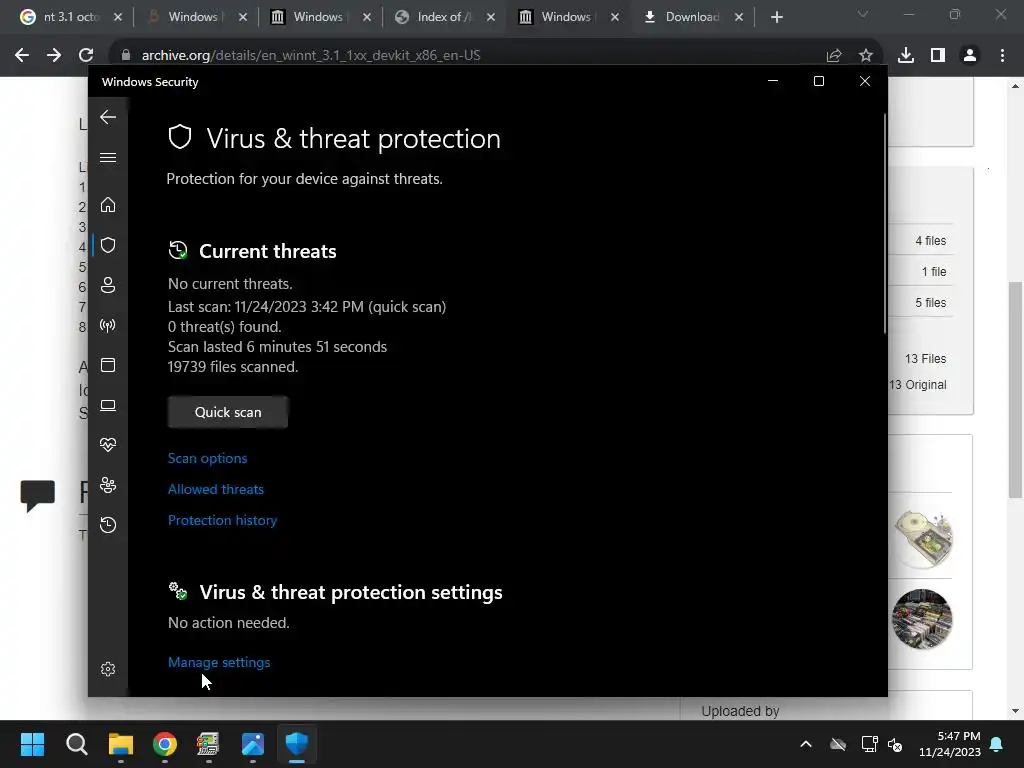Open Manage settings link
1024x768 pixels.
[x=219, y=662]
